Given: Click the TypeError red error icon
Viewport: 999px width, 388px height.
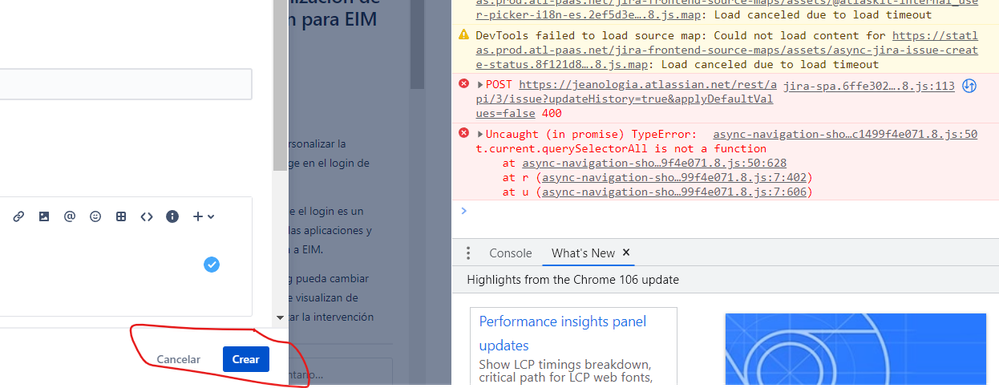Looking at the screenshot, I should (x=464, y=133).
